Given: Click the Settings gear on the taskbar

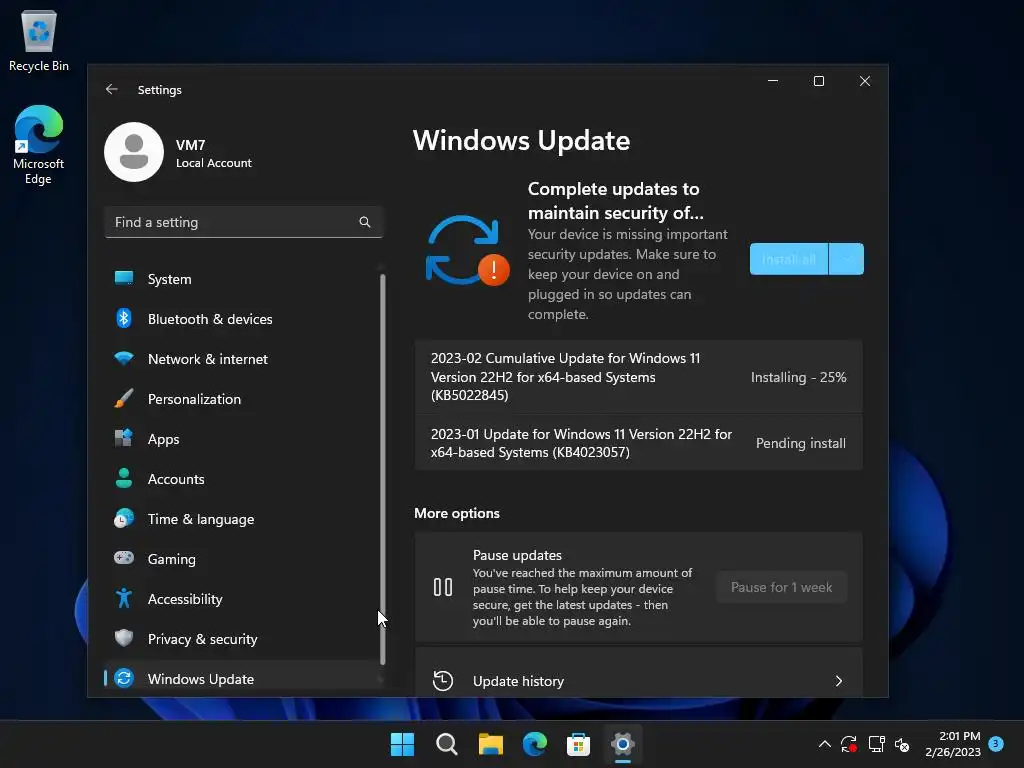Looking at the screenshot, I should click(x=622, y=744).
